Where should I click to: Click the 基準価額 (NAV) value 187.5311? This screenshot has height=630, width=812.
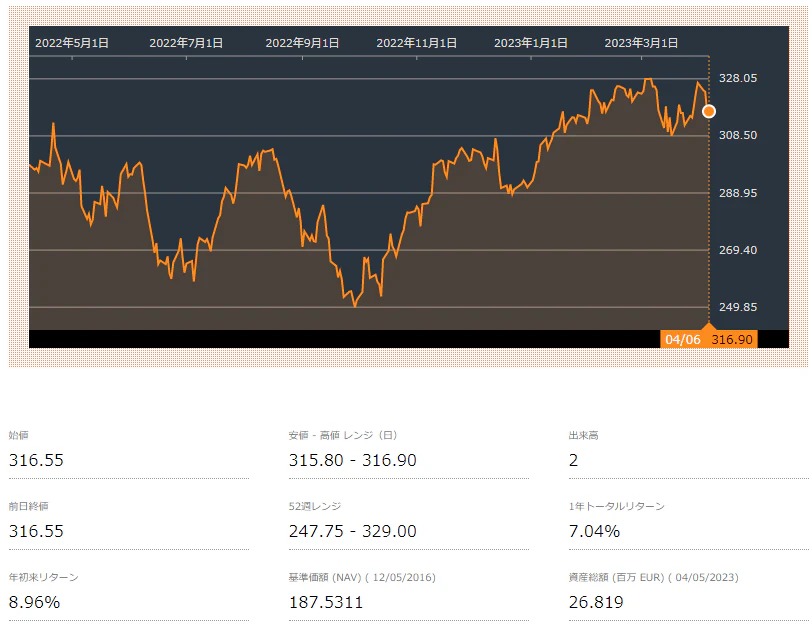pyautogui.click(x=325, y=602)
